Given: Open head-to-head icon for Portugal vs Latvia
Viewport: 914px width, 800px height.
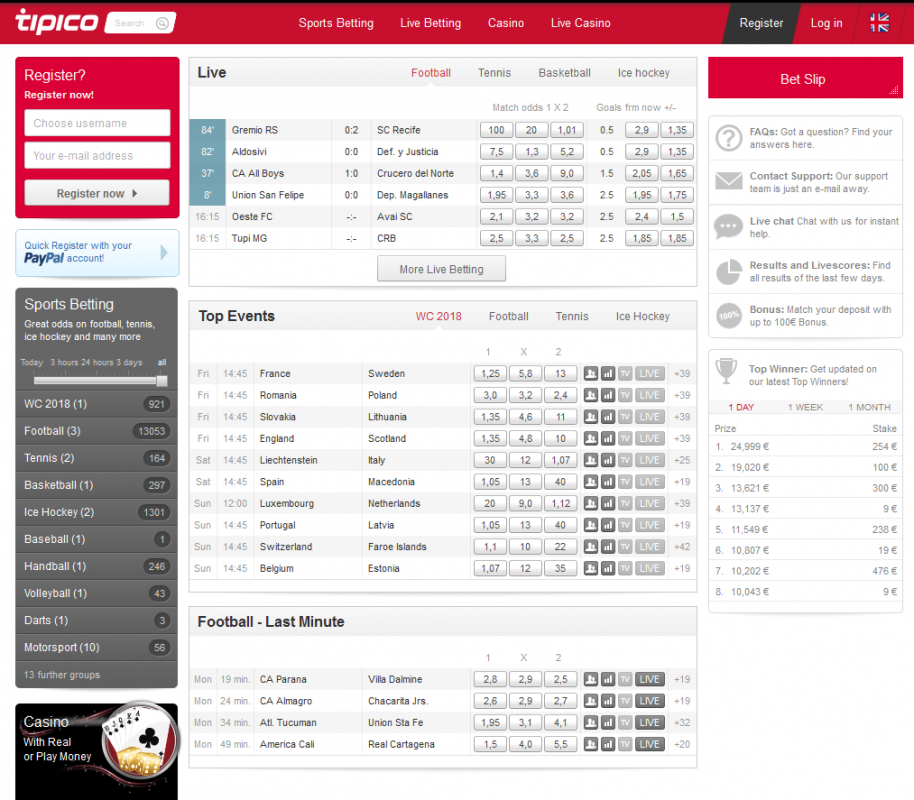Looking at the screenshot, I should [590, 525].
